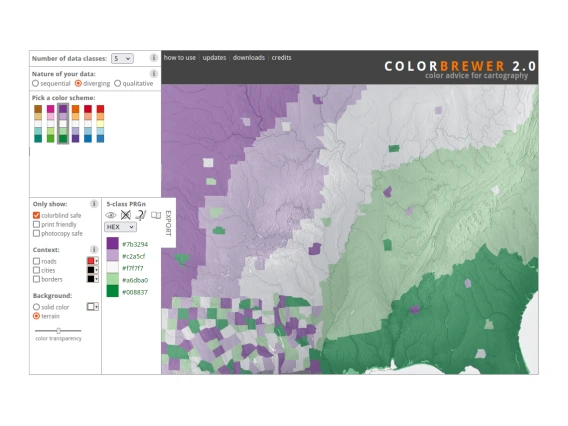Open borders color picker dropdown
Image resolution: width=568 pixels, height=426 pixels.
93,279
